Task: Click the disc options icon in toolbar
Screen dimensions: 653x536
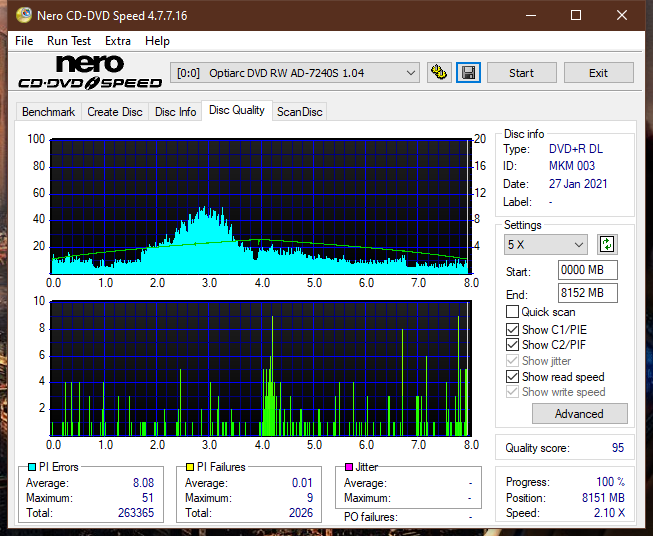Action: pos(438,73)
